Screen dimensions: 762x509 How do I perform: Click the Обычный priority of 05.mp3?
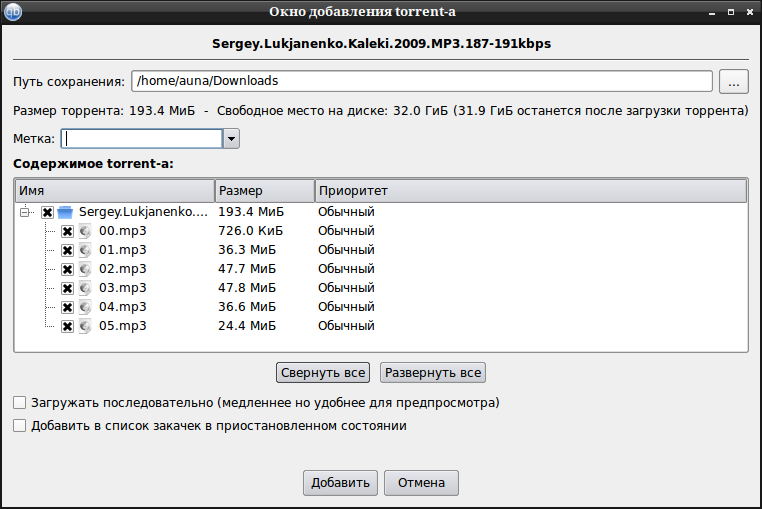coord(346,326)
